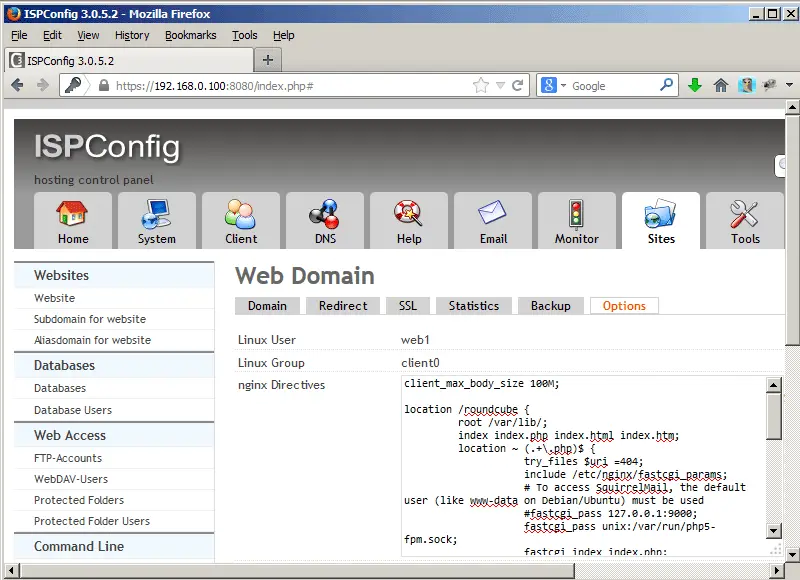
Task: Open the toolbar overflow dropdown arrow
Action: 789,85
